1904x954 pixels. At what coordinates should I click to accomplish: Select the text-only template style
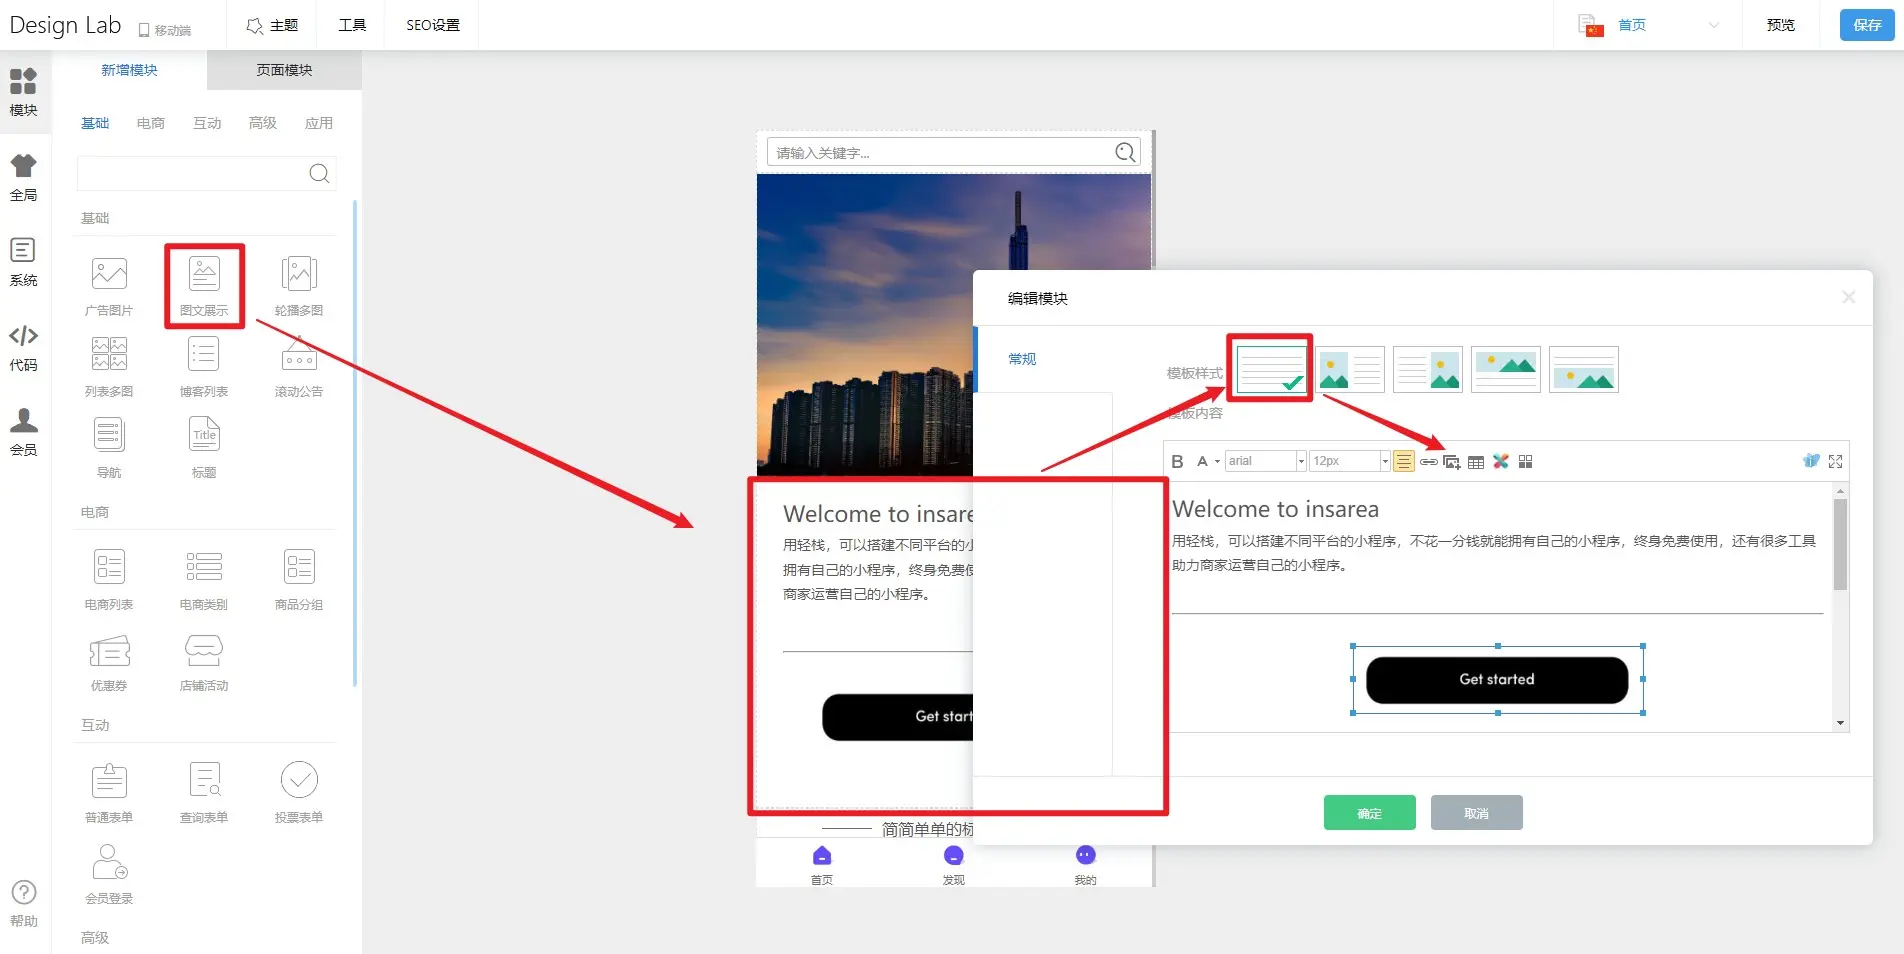(x=1270, y=369)
